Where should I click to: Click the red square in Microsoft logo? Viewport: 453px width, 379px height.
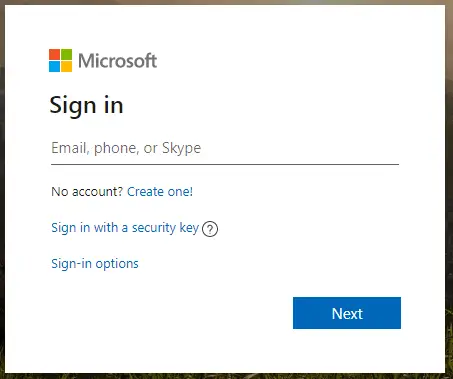(54, 54)
